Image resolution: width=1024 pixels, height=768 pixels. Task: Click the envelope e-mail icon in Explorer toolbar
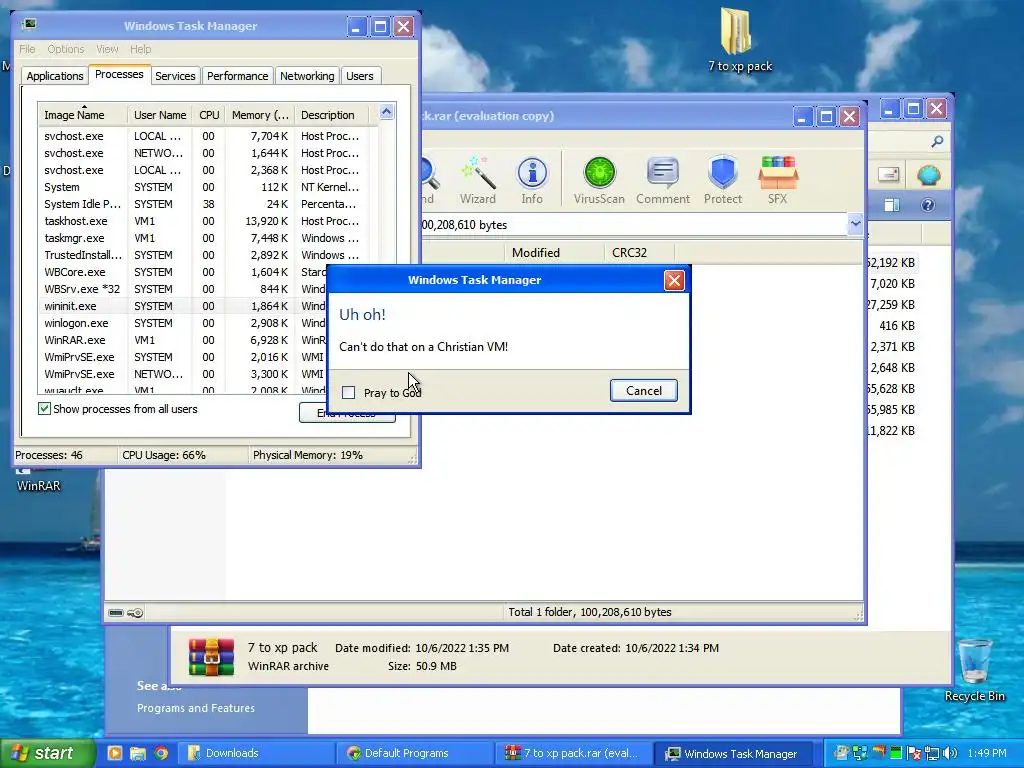(x=889, y=174)
